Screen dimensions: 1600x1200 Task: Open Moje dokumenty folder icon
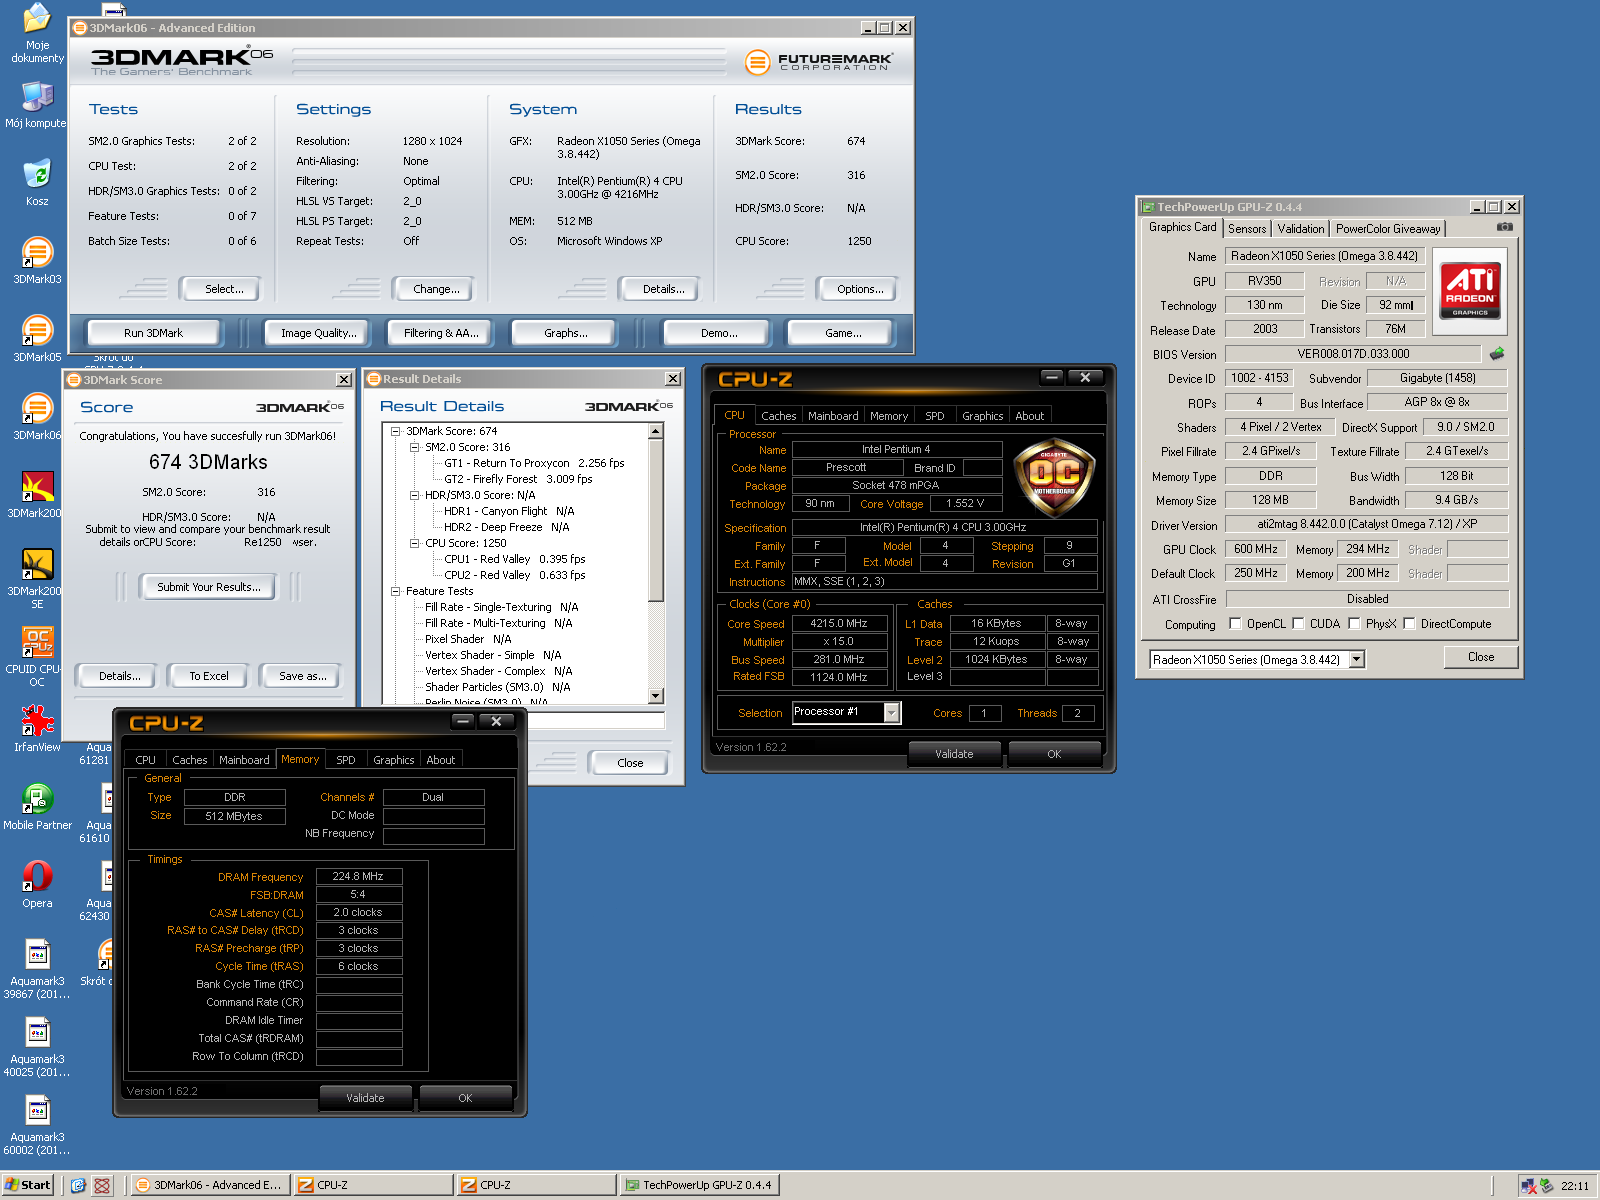coord(37,34)
